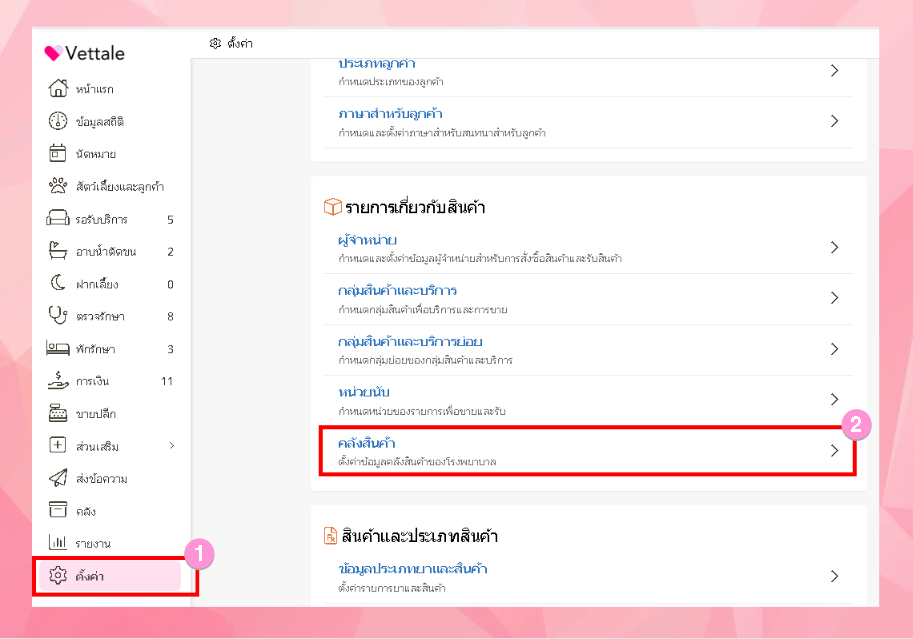
Task: Click the archive box icon for คลัง
Action: 58,510
